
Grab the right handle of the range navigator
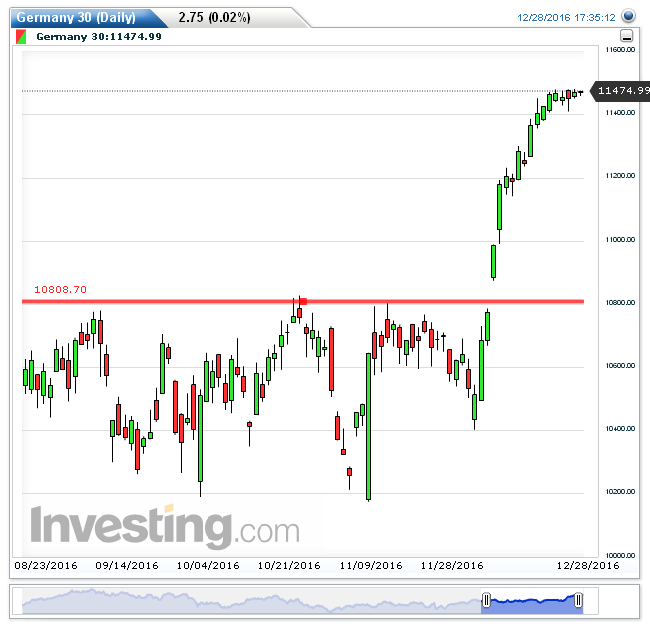pyautogui.click(x=578, y=600)
